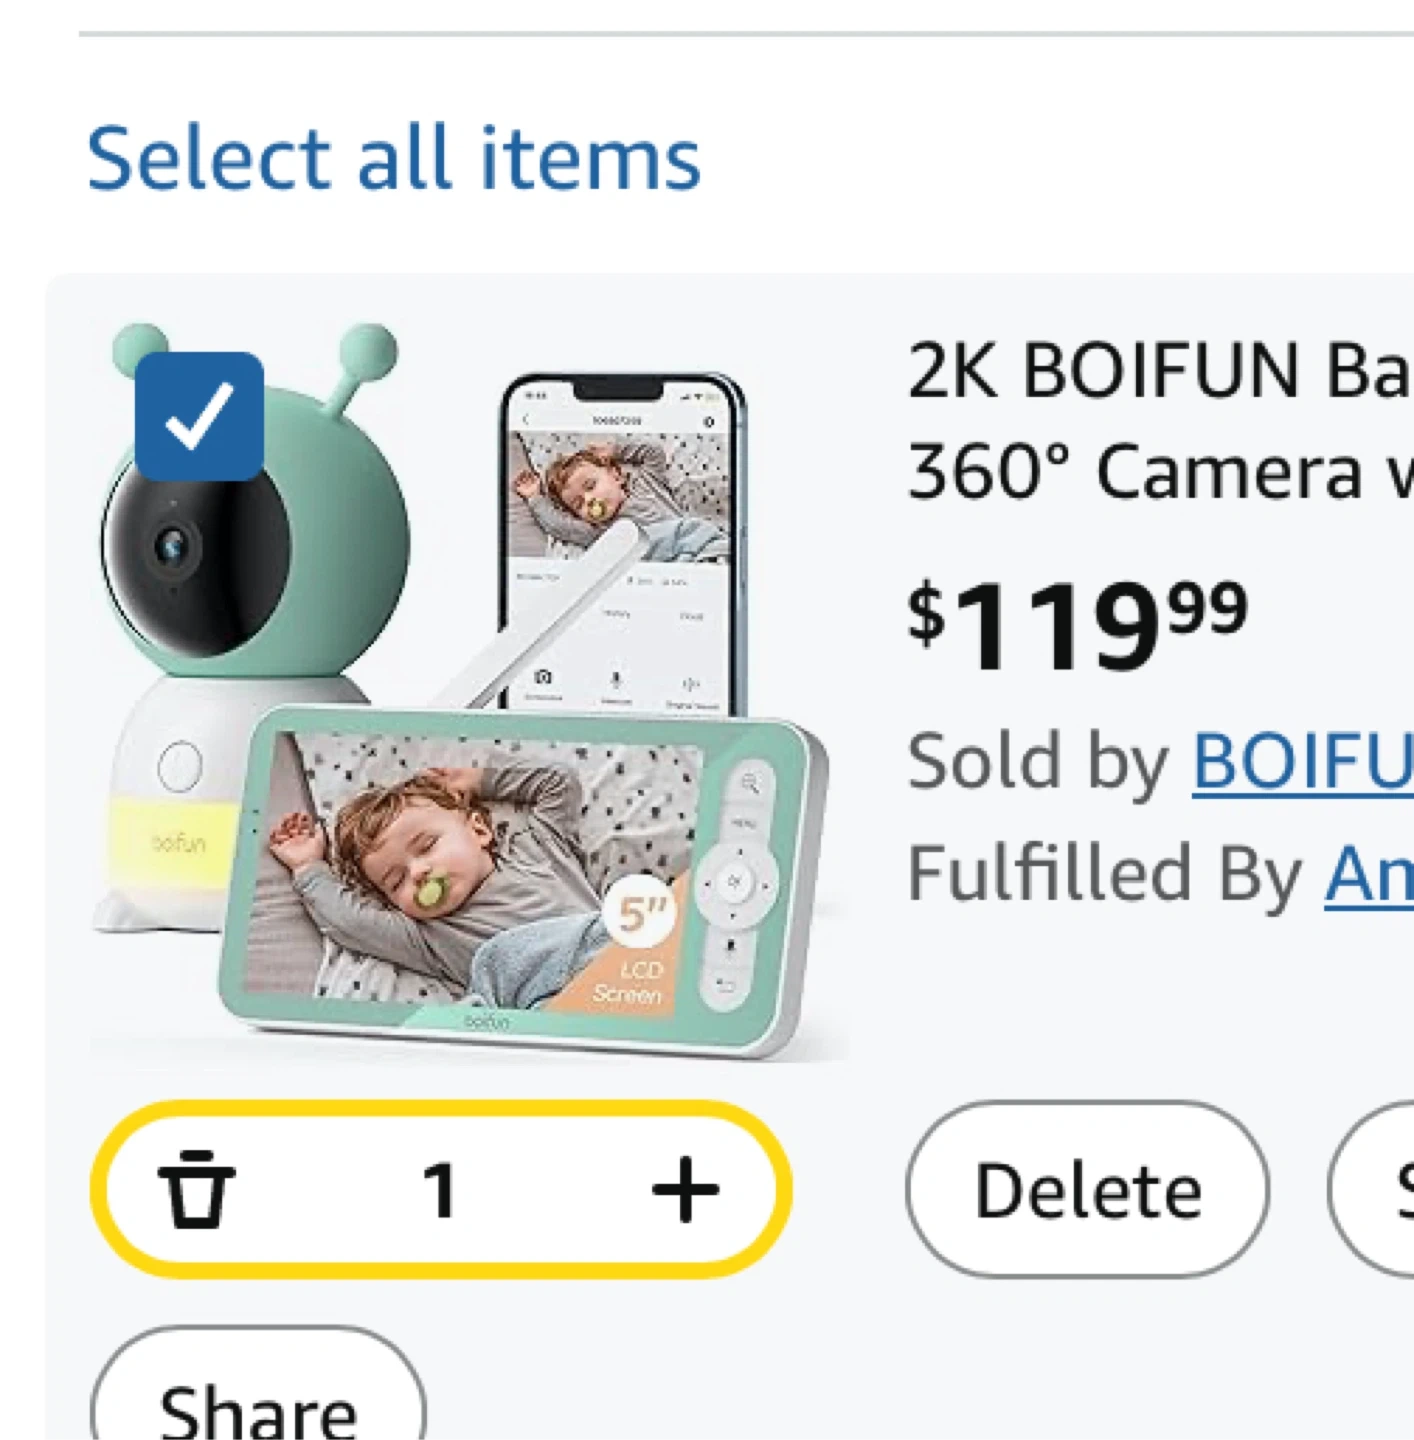Screen dimensions: 1414x1440
Task: Click the smartphone in the product photo
Action: [x=622, y=540]
